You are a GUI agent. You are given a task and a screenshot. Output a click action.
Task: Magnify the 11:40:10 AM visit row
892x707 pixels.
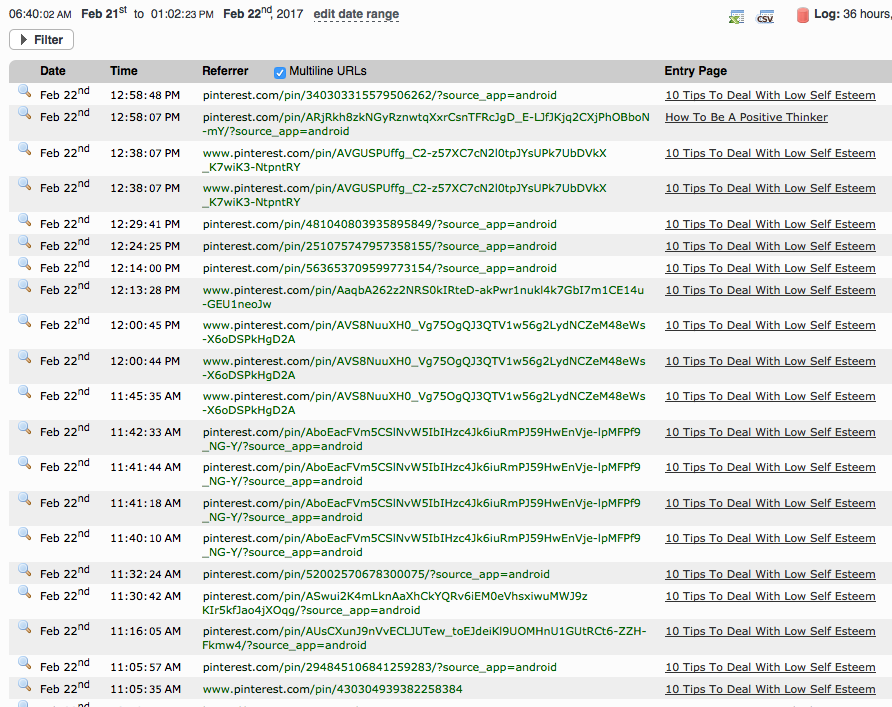[24, 534]
